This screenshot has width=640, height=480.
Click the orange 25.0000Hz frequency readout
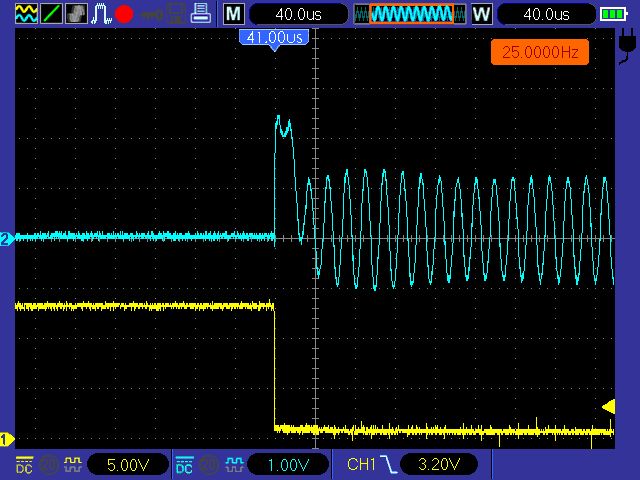538,51
